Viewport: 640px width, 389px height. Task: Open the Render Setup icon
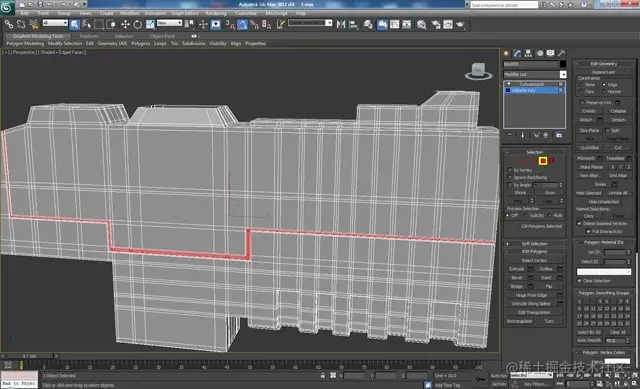[x=436, y=24]
